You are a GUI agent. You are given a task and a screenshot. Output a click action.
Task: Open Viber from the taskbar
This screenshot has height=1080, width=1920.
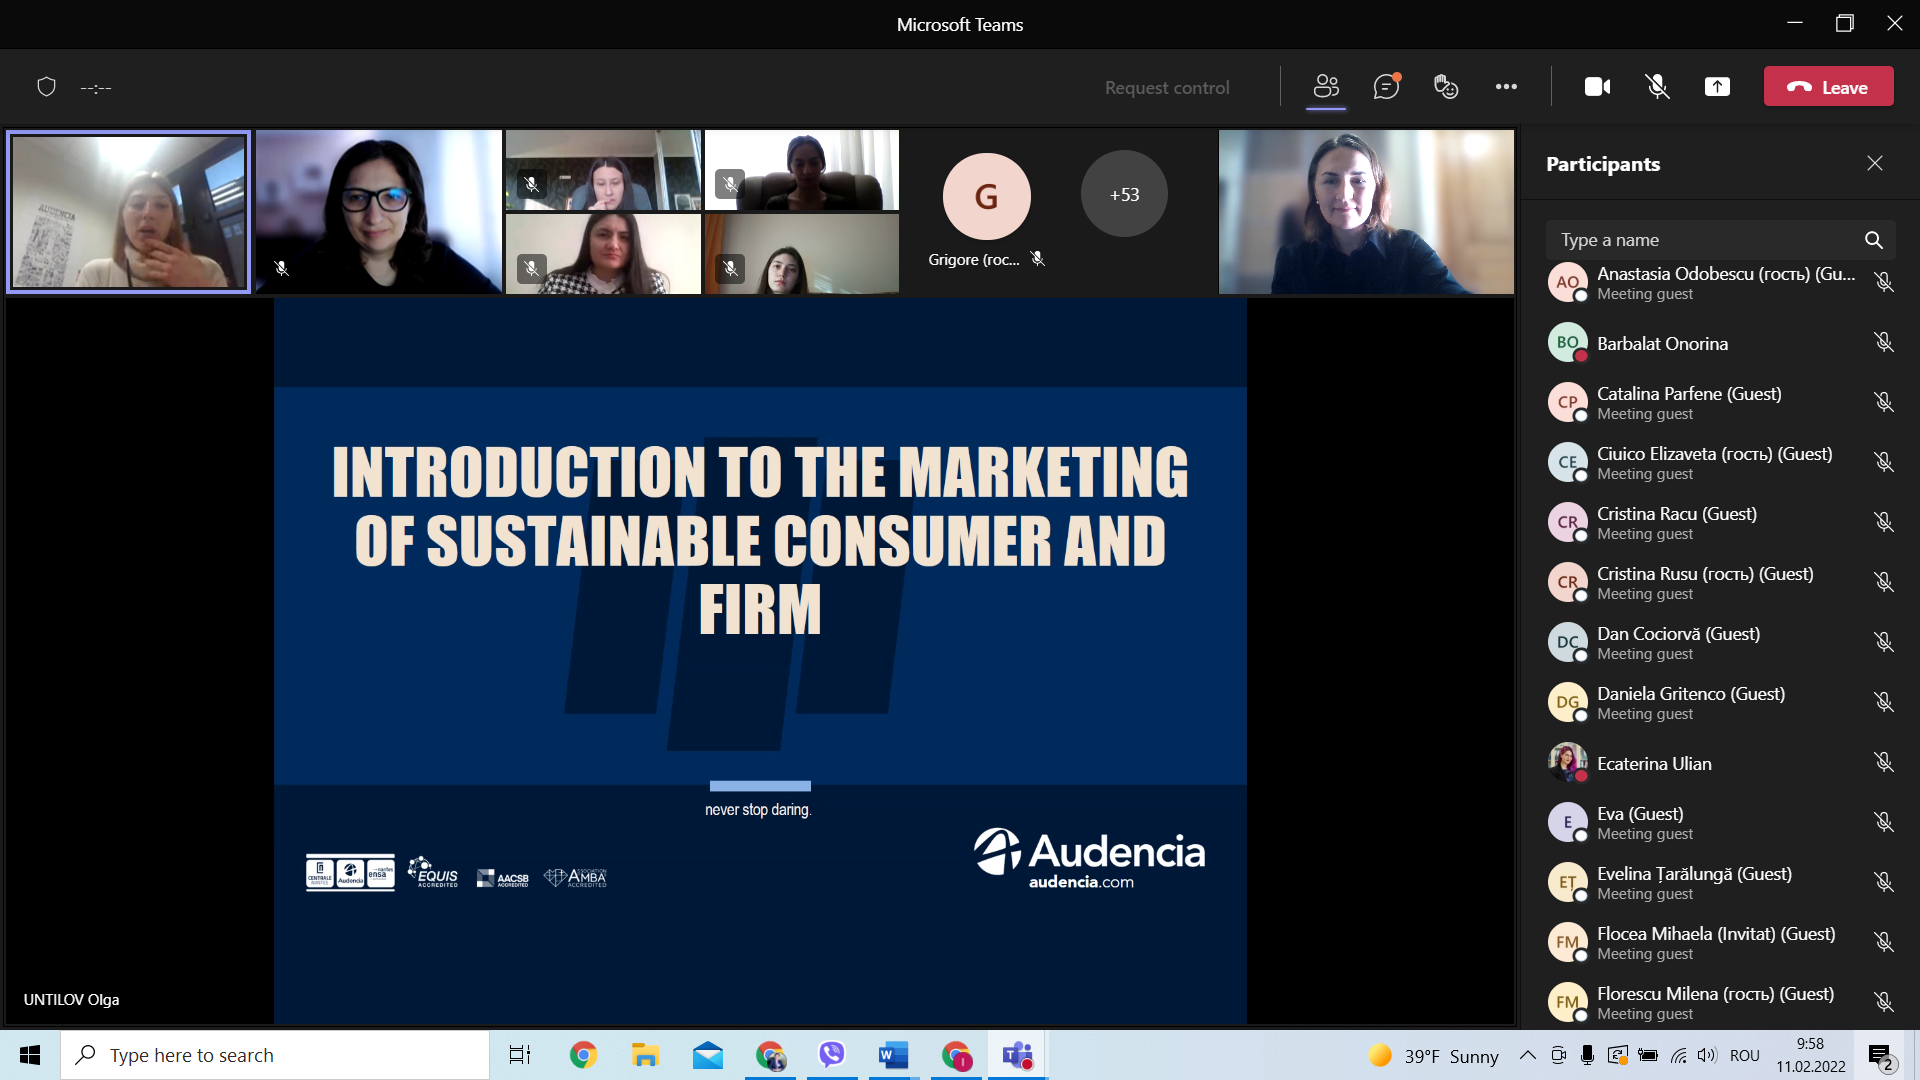coord(832,1055)
